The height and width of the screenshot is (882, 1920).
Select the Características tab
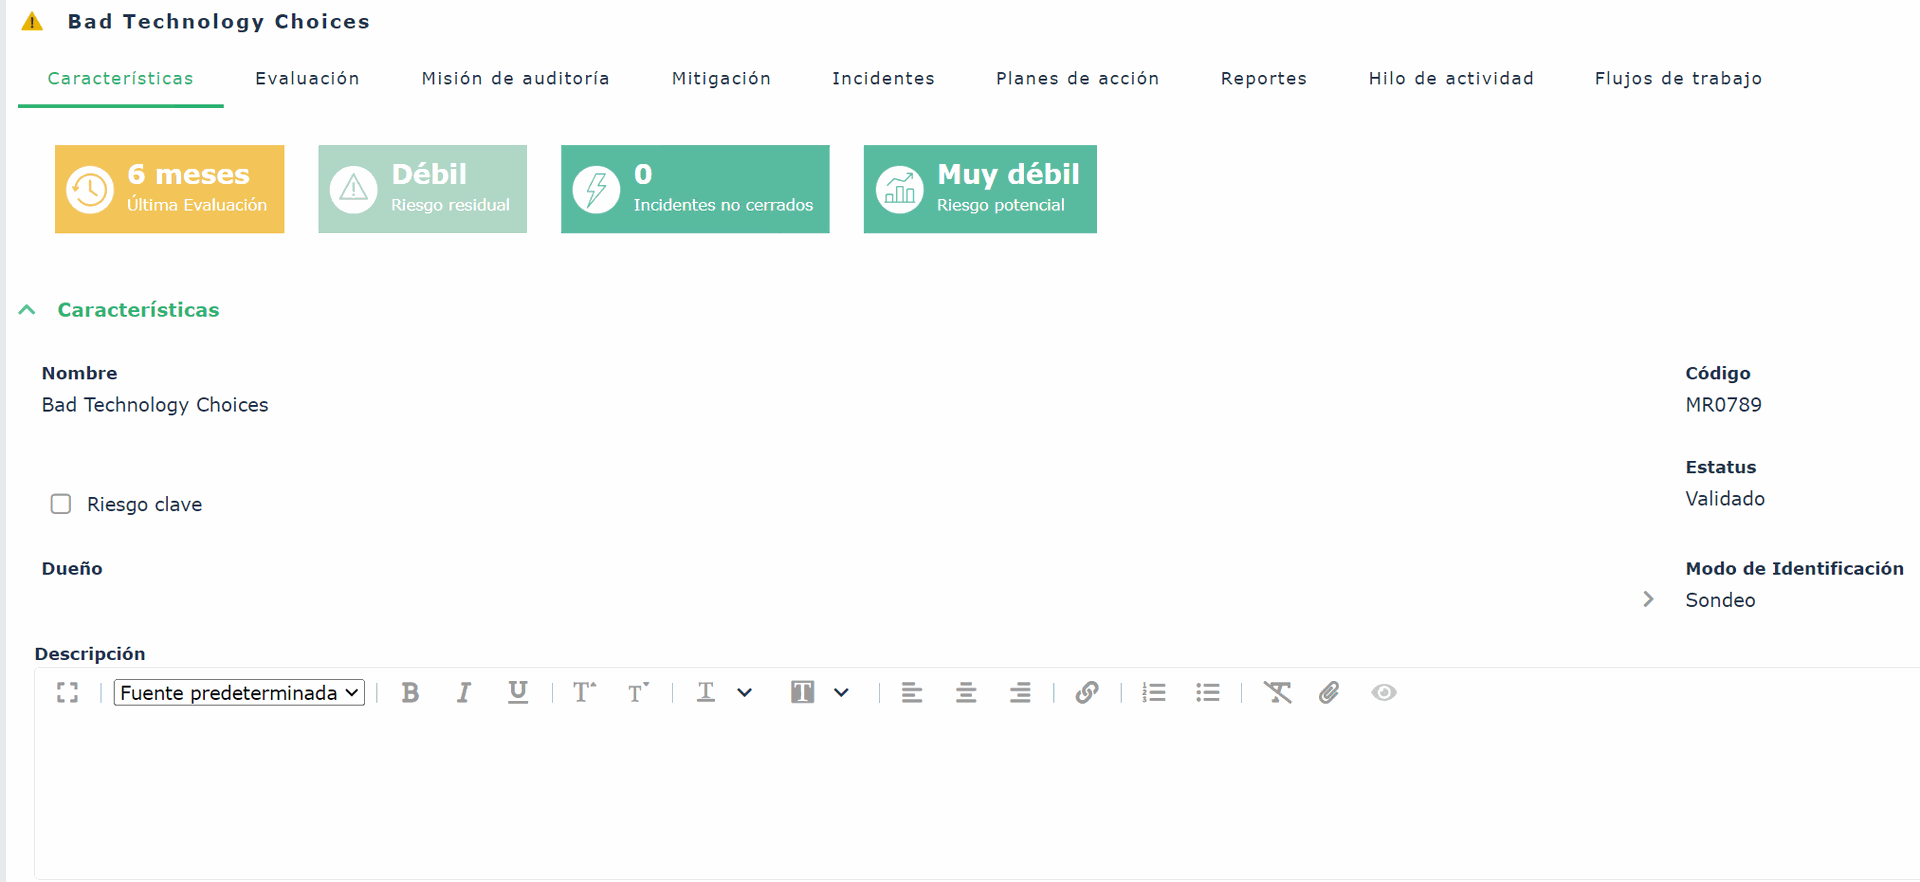120,78
